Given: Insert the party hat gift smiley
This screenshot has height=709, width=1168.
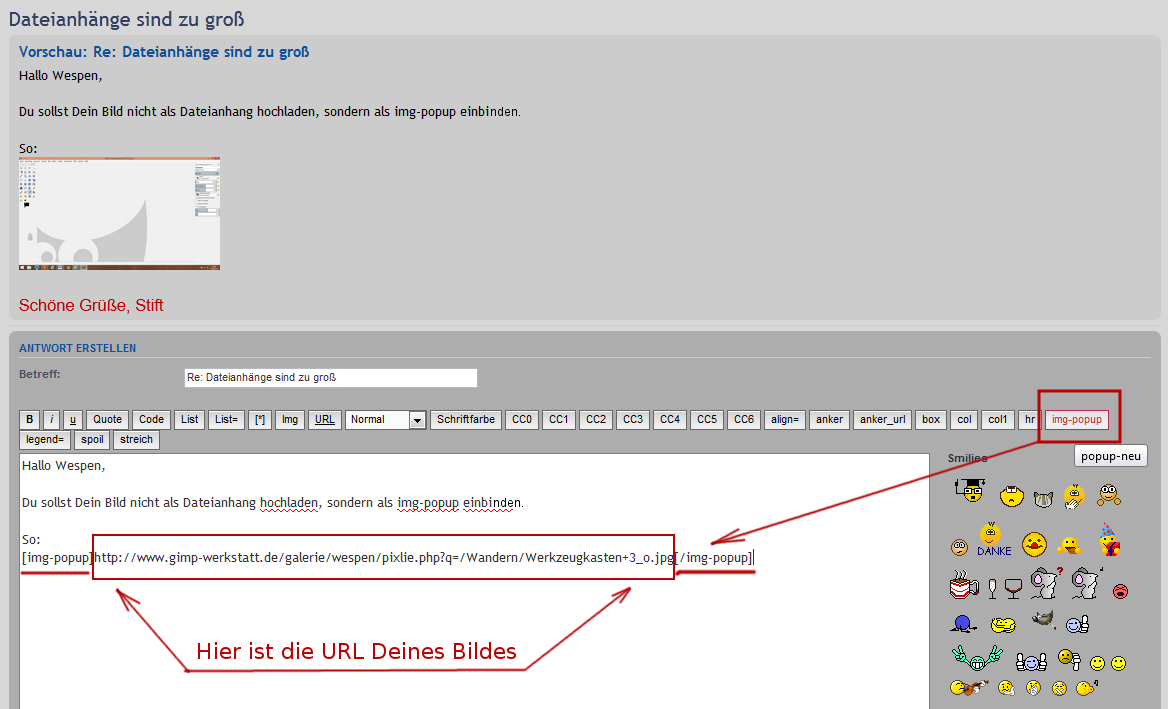Looking at the screenshot, I should pyautogui.click(x=1110, y=539).
